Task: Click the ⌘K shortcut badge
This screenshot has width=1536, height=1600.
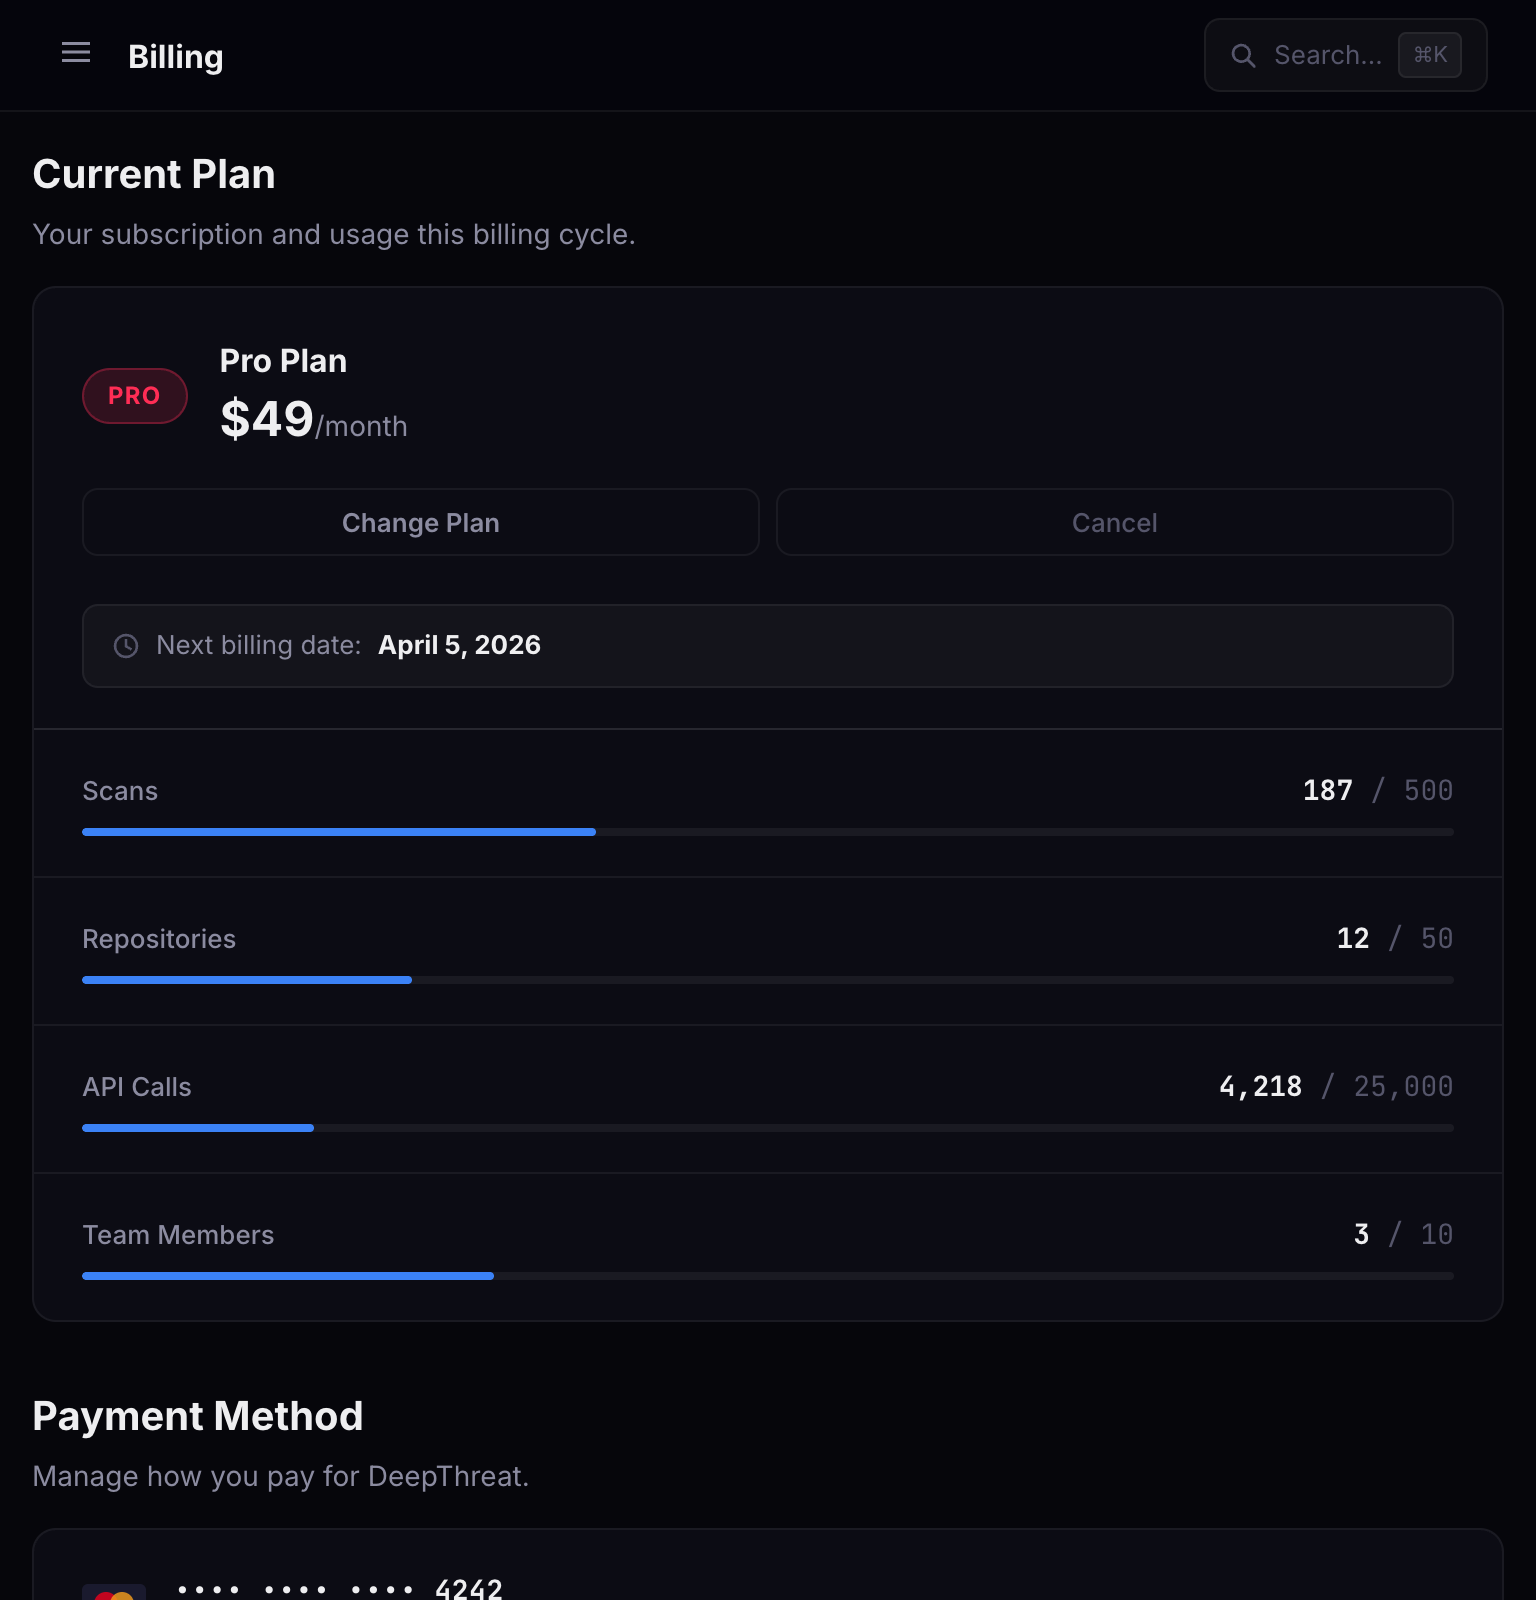Action: pyautogui.click(x=1430, y=55)
